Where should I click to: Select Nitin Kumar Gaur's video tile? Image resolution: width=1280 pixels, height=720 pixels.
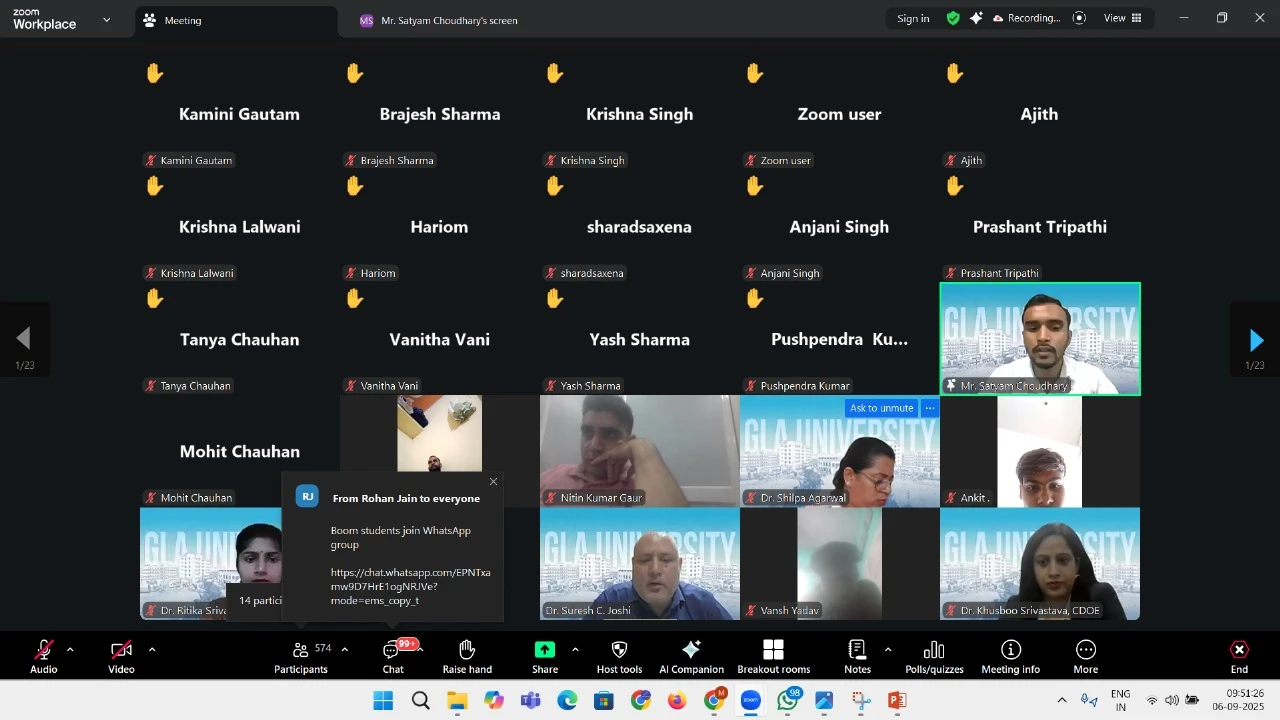(640, 451)
